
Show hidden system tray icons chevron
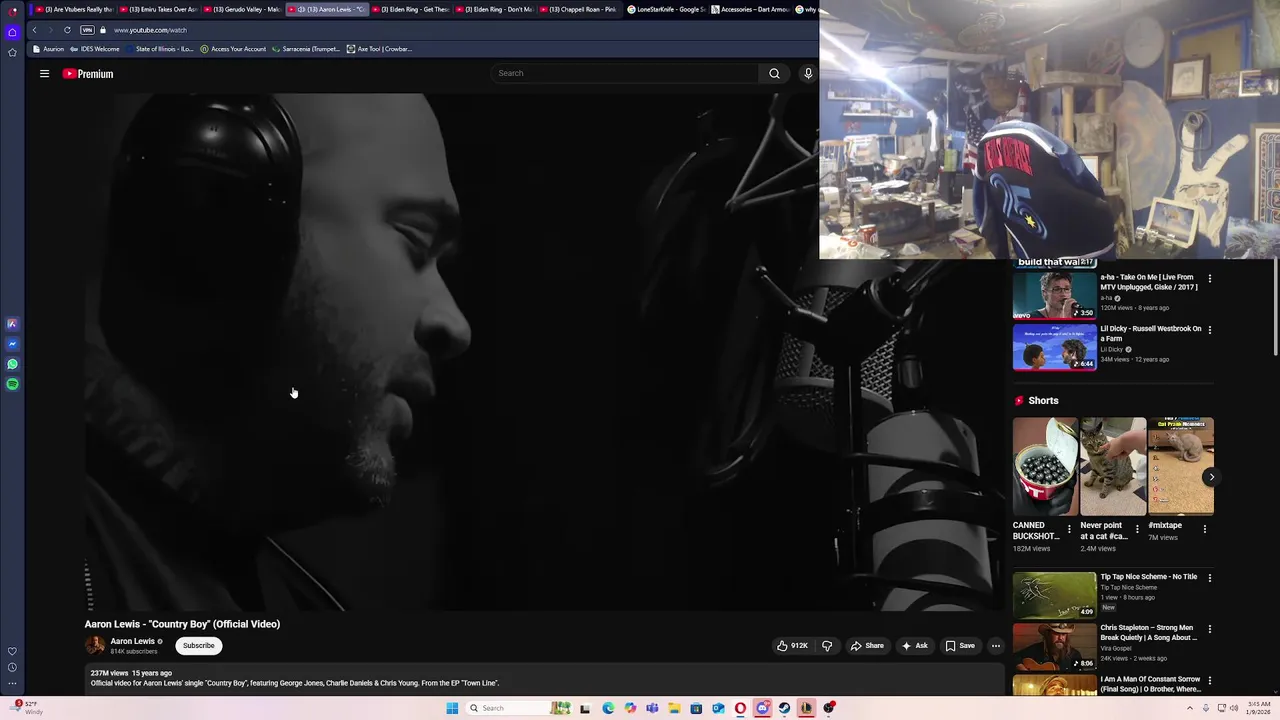point(1188,708)
